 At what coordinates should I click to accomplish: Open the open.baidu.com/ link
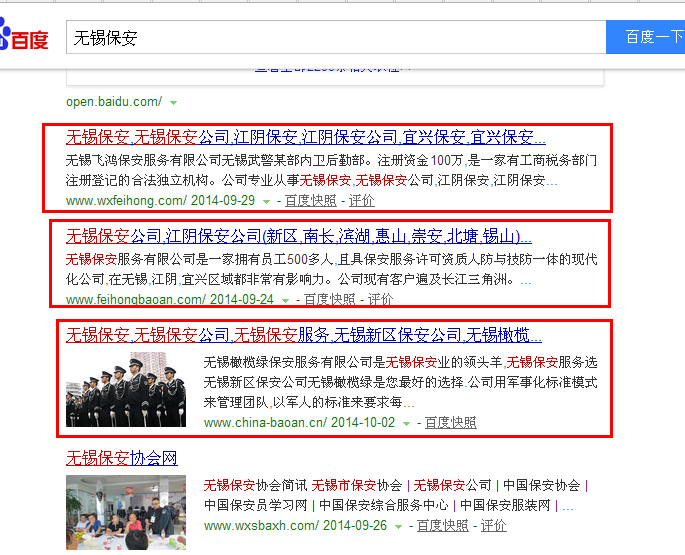point(114,102)
